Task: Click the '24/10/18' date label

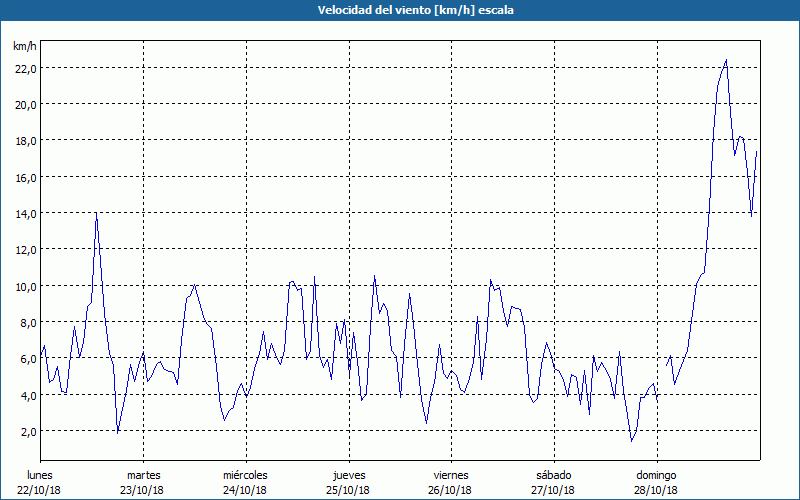Action: [x=245, y=490]
